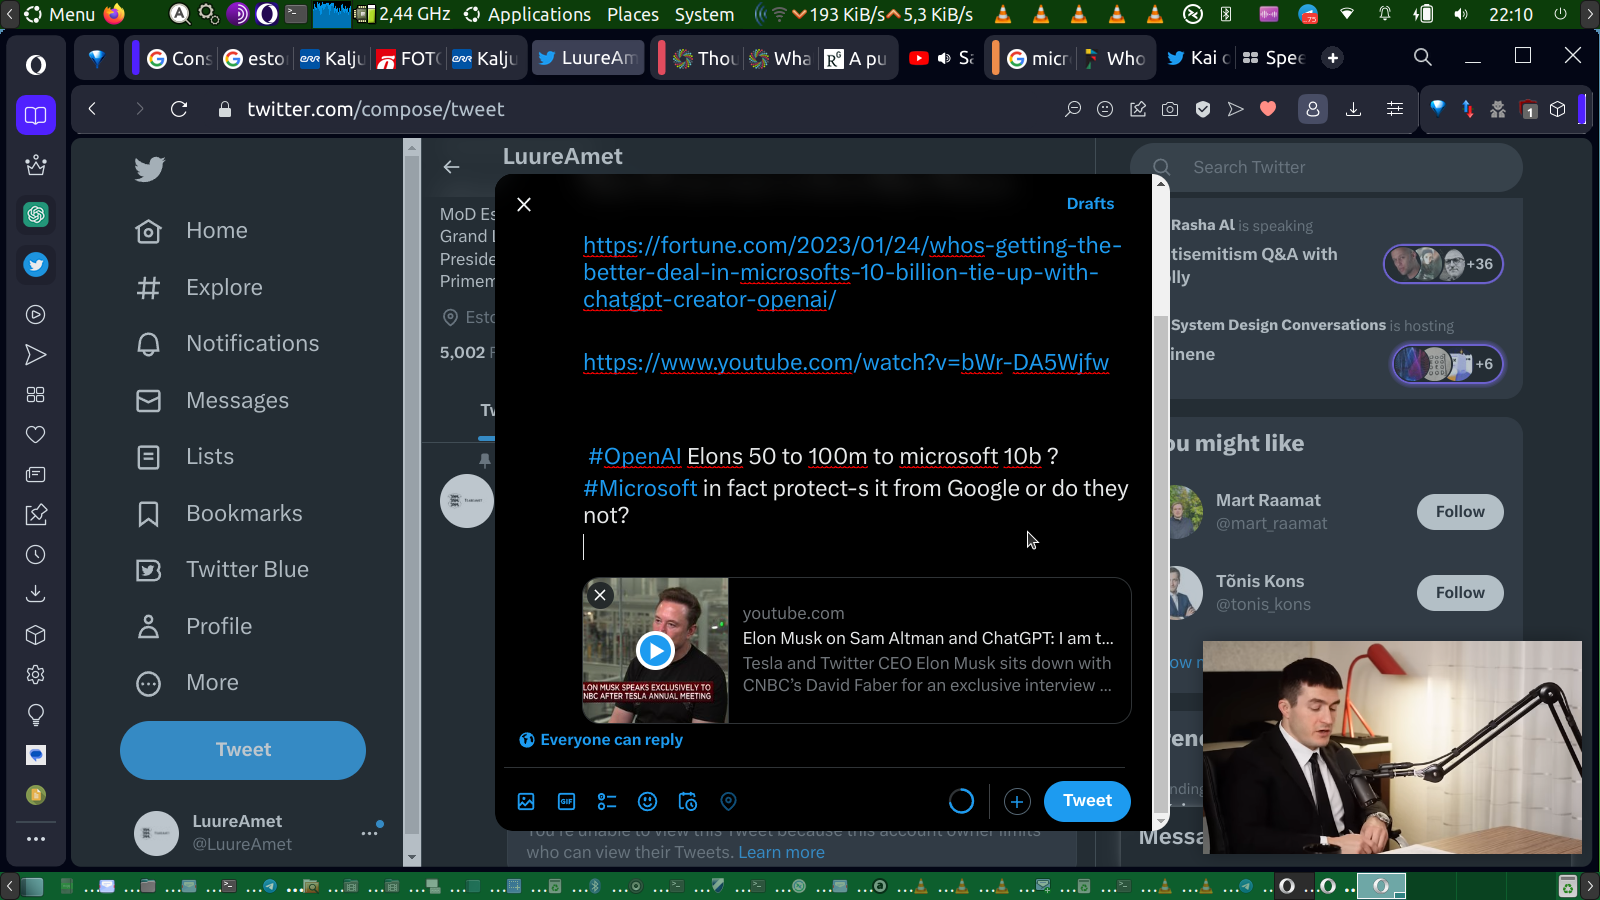
Task: Tag location on the tweet
Action: pos(728,801)
